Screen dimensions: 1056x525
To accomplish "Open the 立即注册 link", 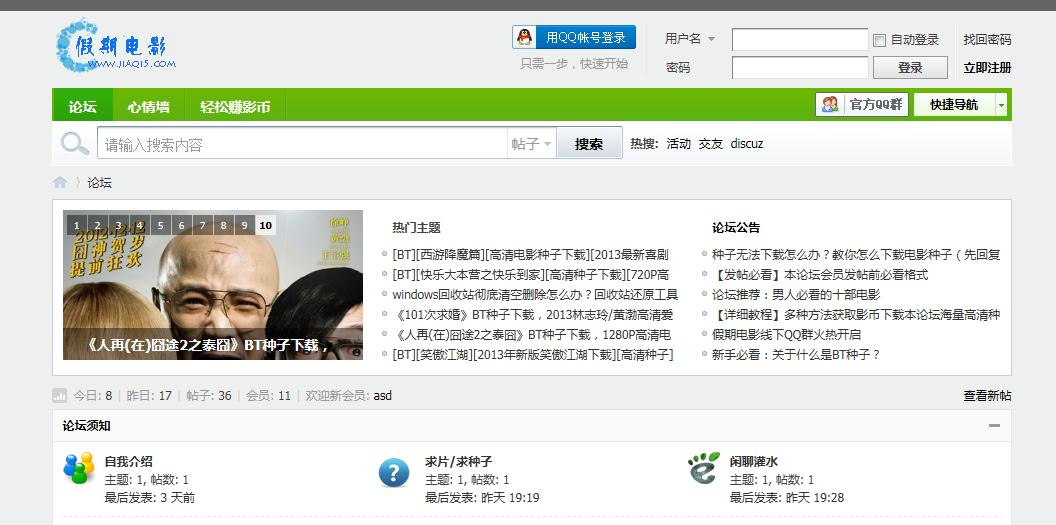I will tap(987, 68).
